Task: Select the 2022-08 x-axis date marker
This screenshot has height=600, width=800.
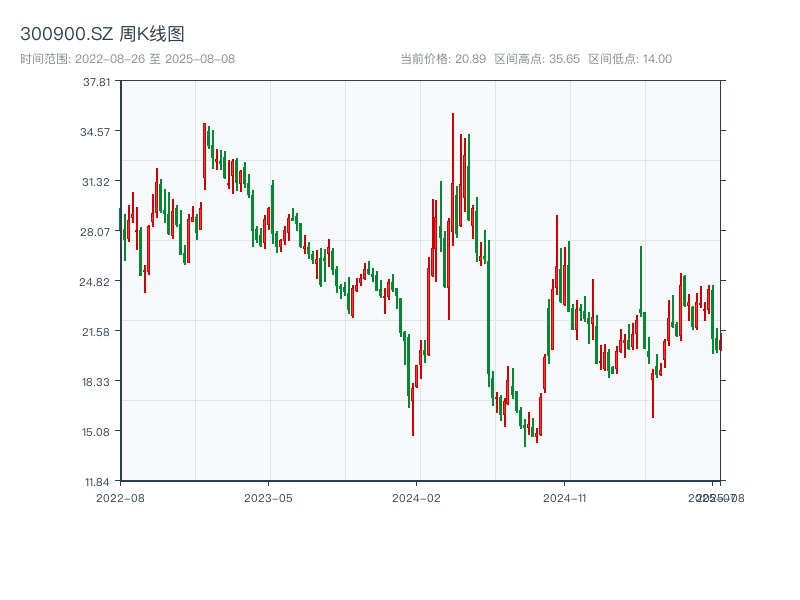Action: tap(120, 497)
